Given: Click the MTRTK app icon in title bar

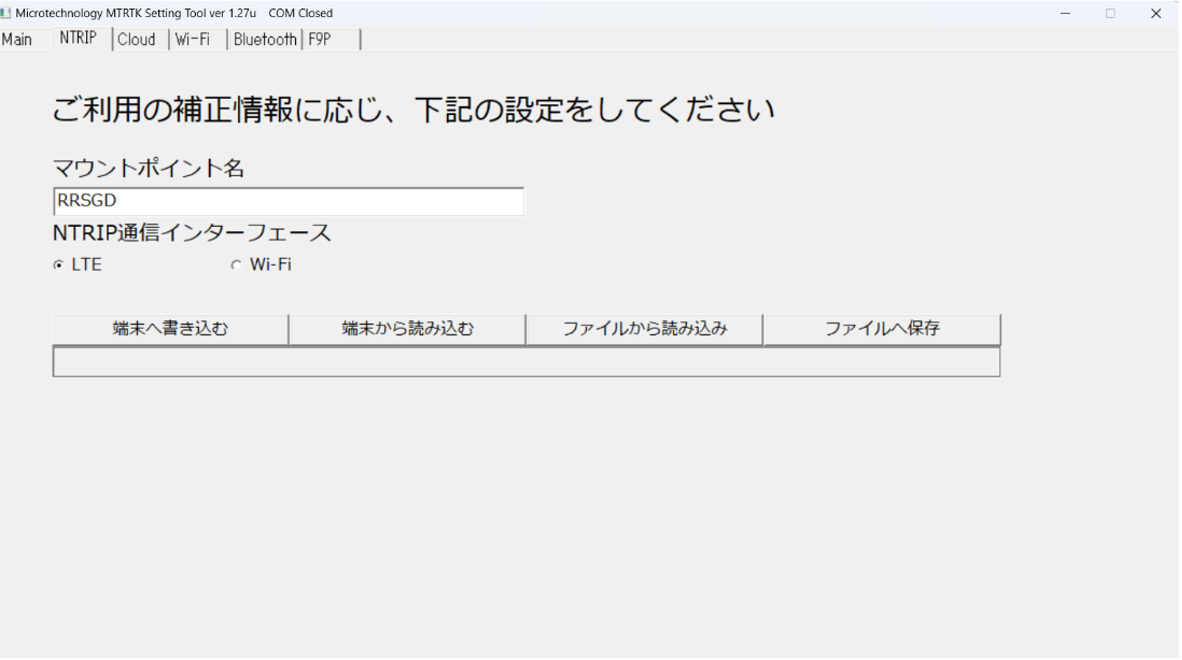Looking at the screenshot, I should point(6,13).
